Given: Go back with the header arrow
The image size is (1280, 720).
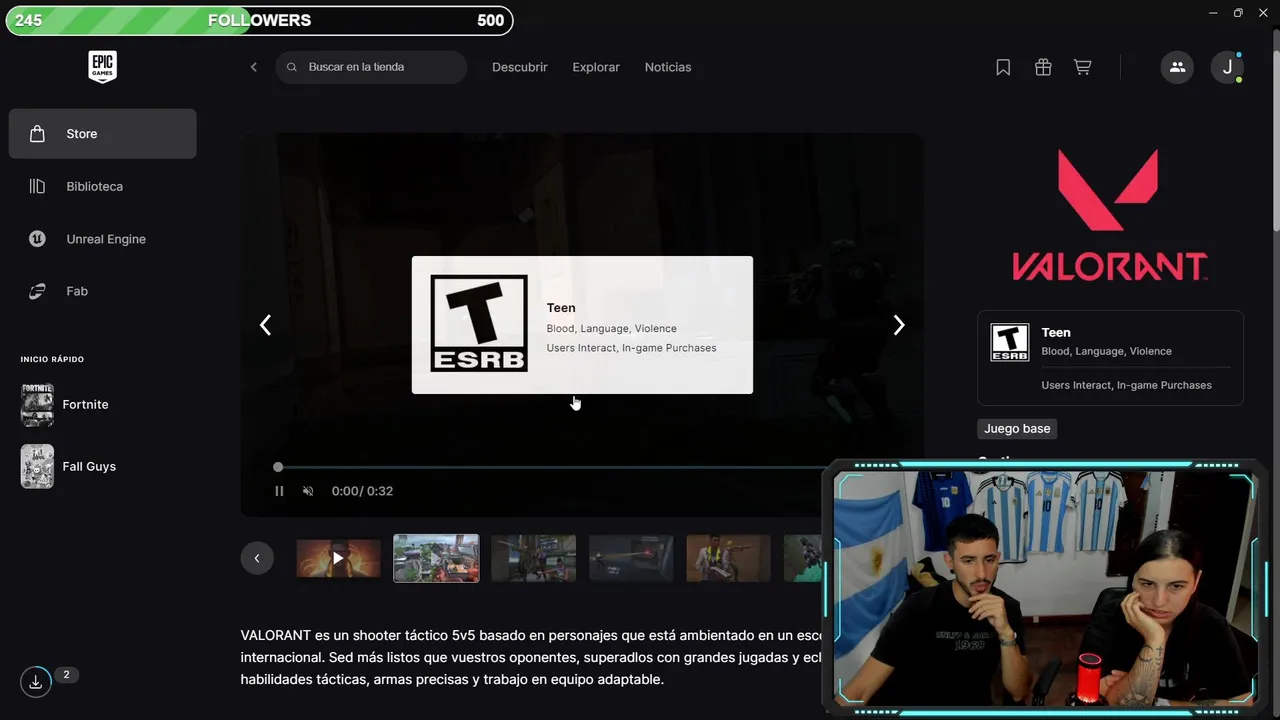Looking at the screenshot, I should tap(254, 67).
